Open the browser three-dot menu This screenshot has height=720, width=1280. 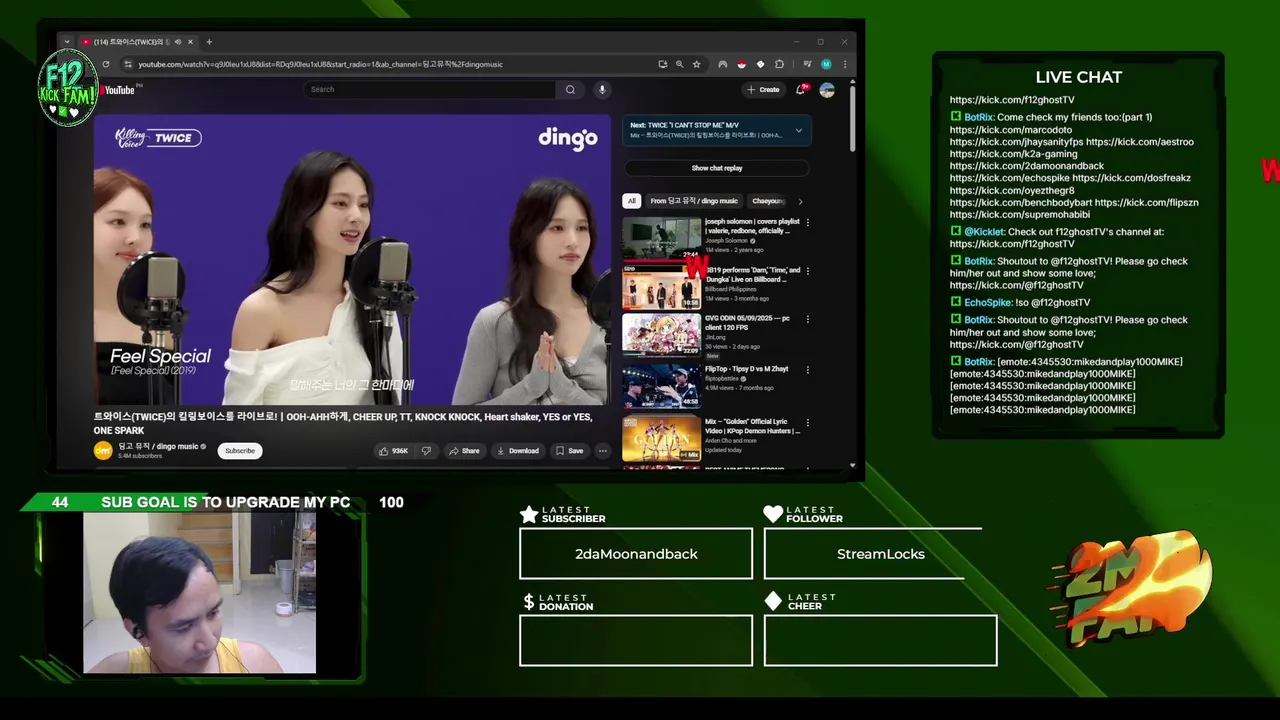pos(845,64)
